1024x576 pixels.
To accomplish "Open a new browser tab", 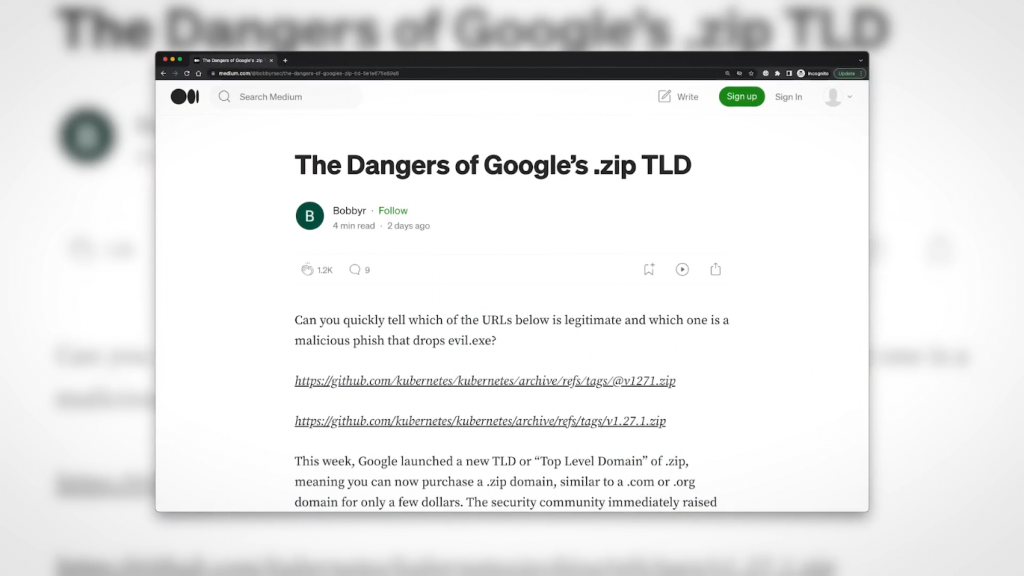I will 285,60.
